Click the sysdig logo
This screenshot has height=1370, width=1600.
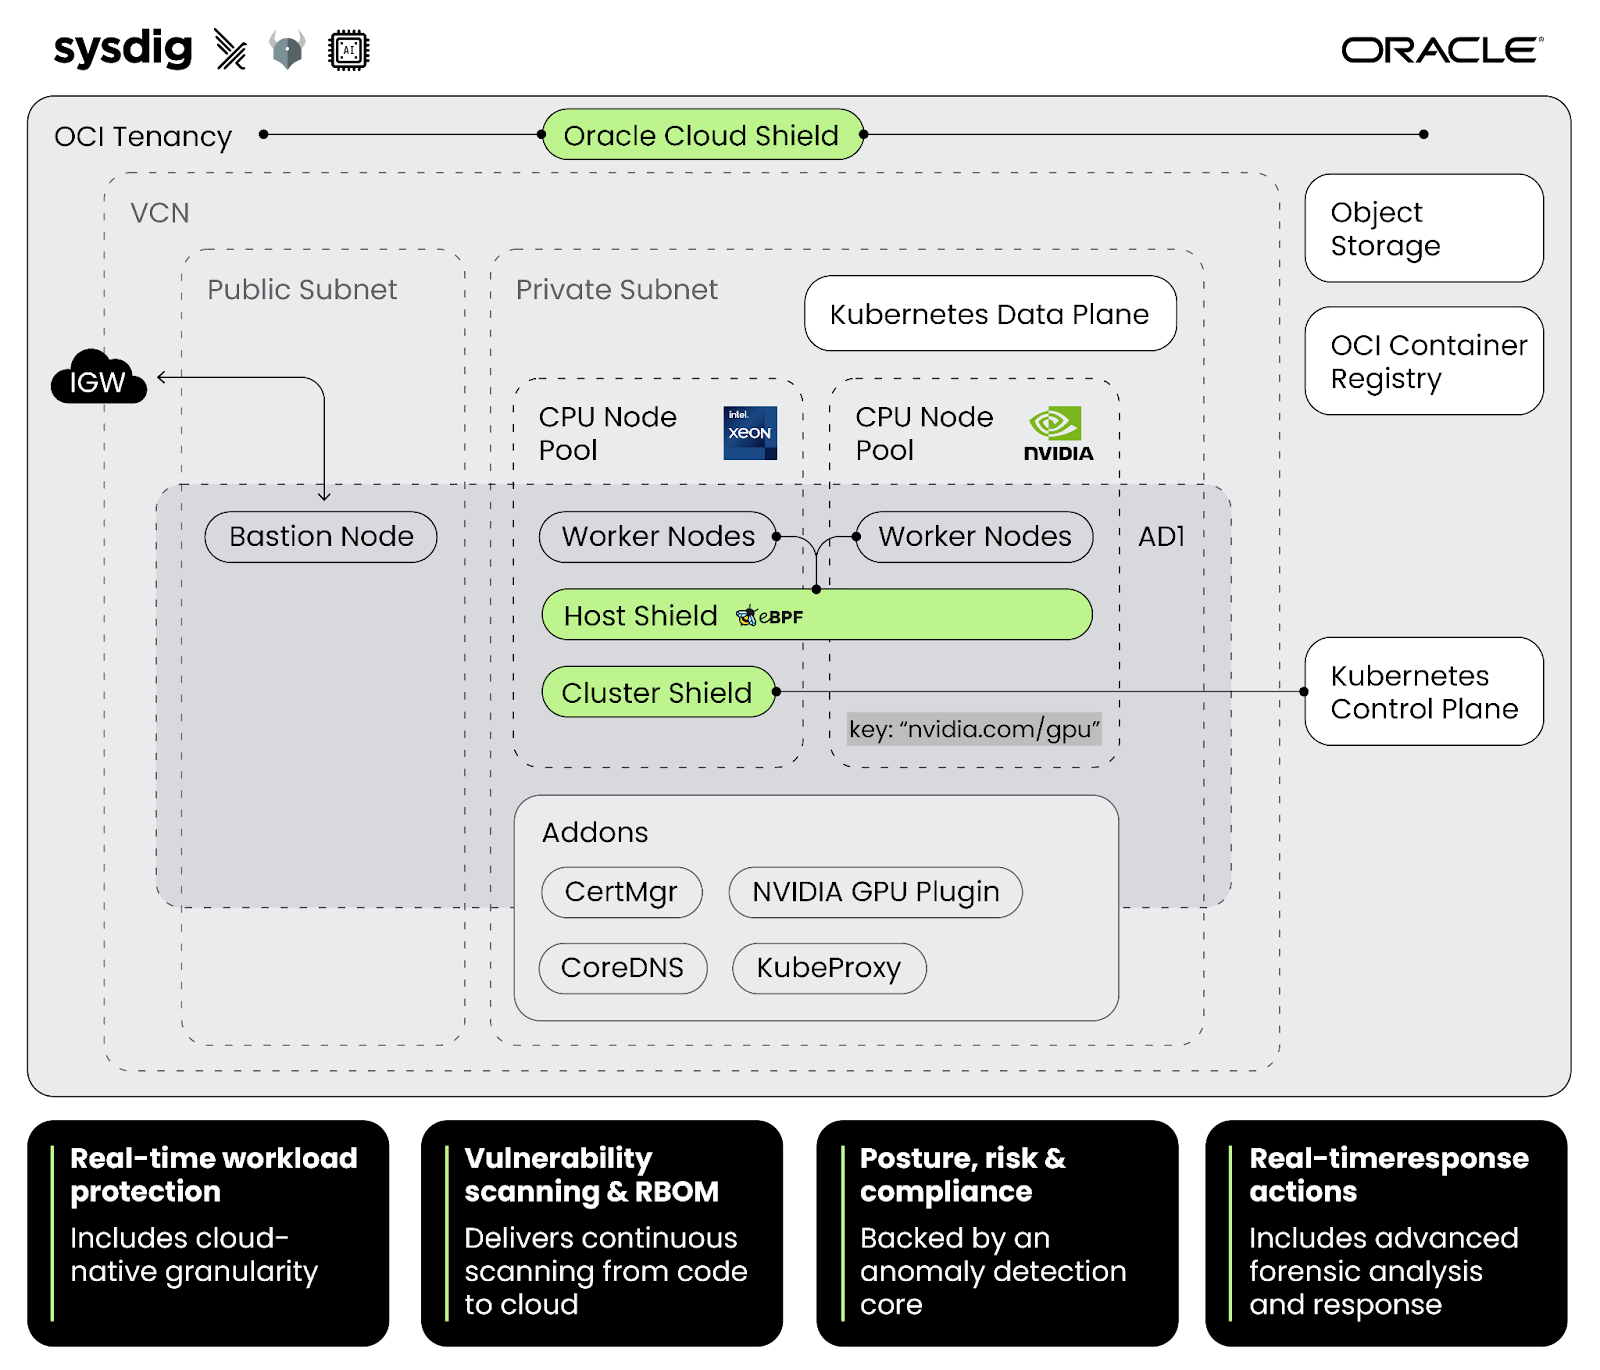[x=123, y=49]
